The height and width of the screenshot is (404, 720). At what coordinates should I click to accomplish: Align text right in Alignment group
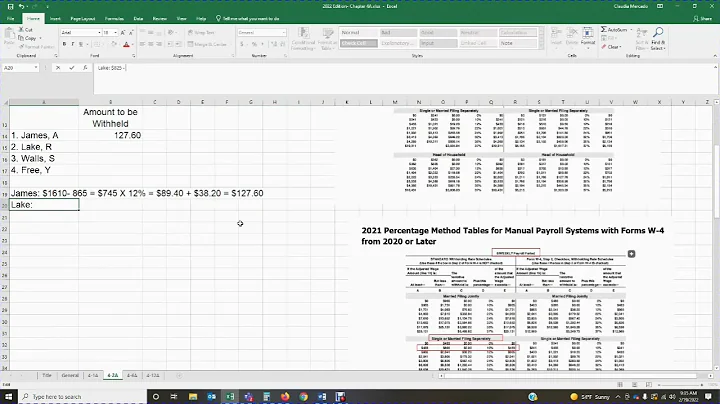click(x=159, y=44)
